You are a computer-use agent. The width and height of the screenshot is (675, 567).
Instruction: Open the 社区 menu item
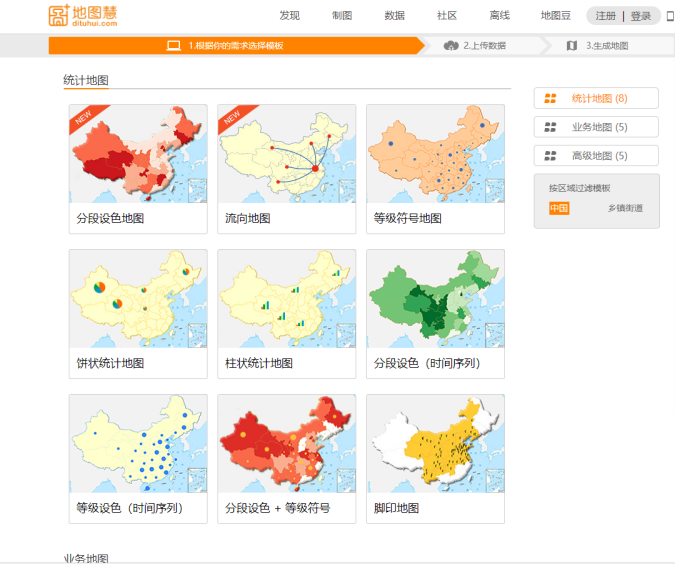pyautogui.click(x=447, y=16)
